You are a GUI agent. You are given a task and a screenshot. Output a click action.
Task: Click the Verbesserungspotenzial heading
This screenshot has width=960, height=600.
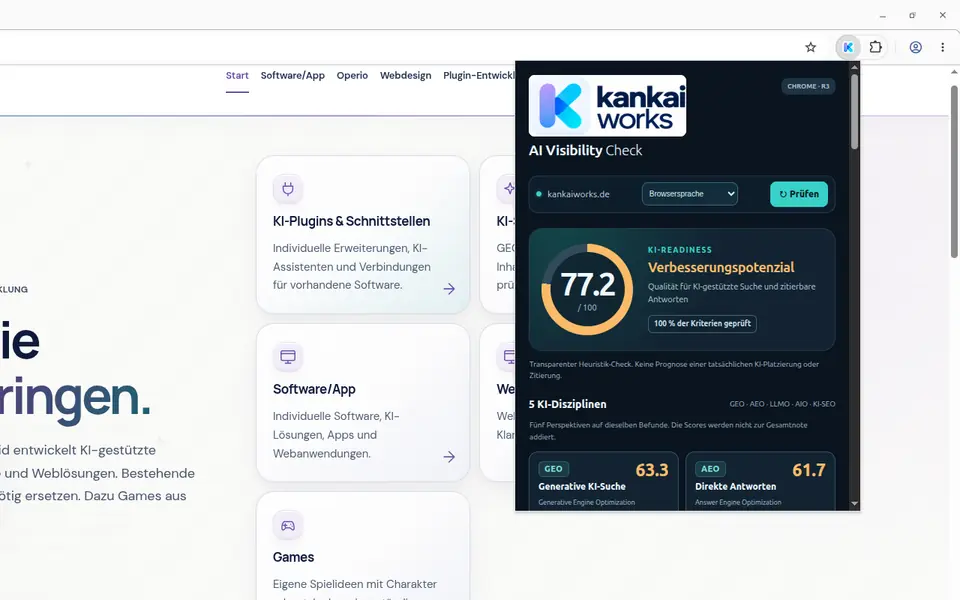[721, 268]
